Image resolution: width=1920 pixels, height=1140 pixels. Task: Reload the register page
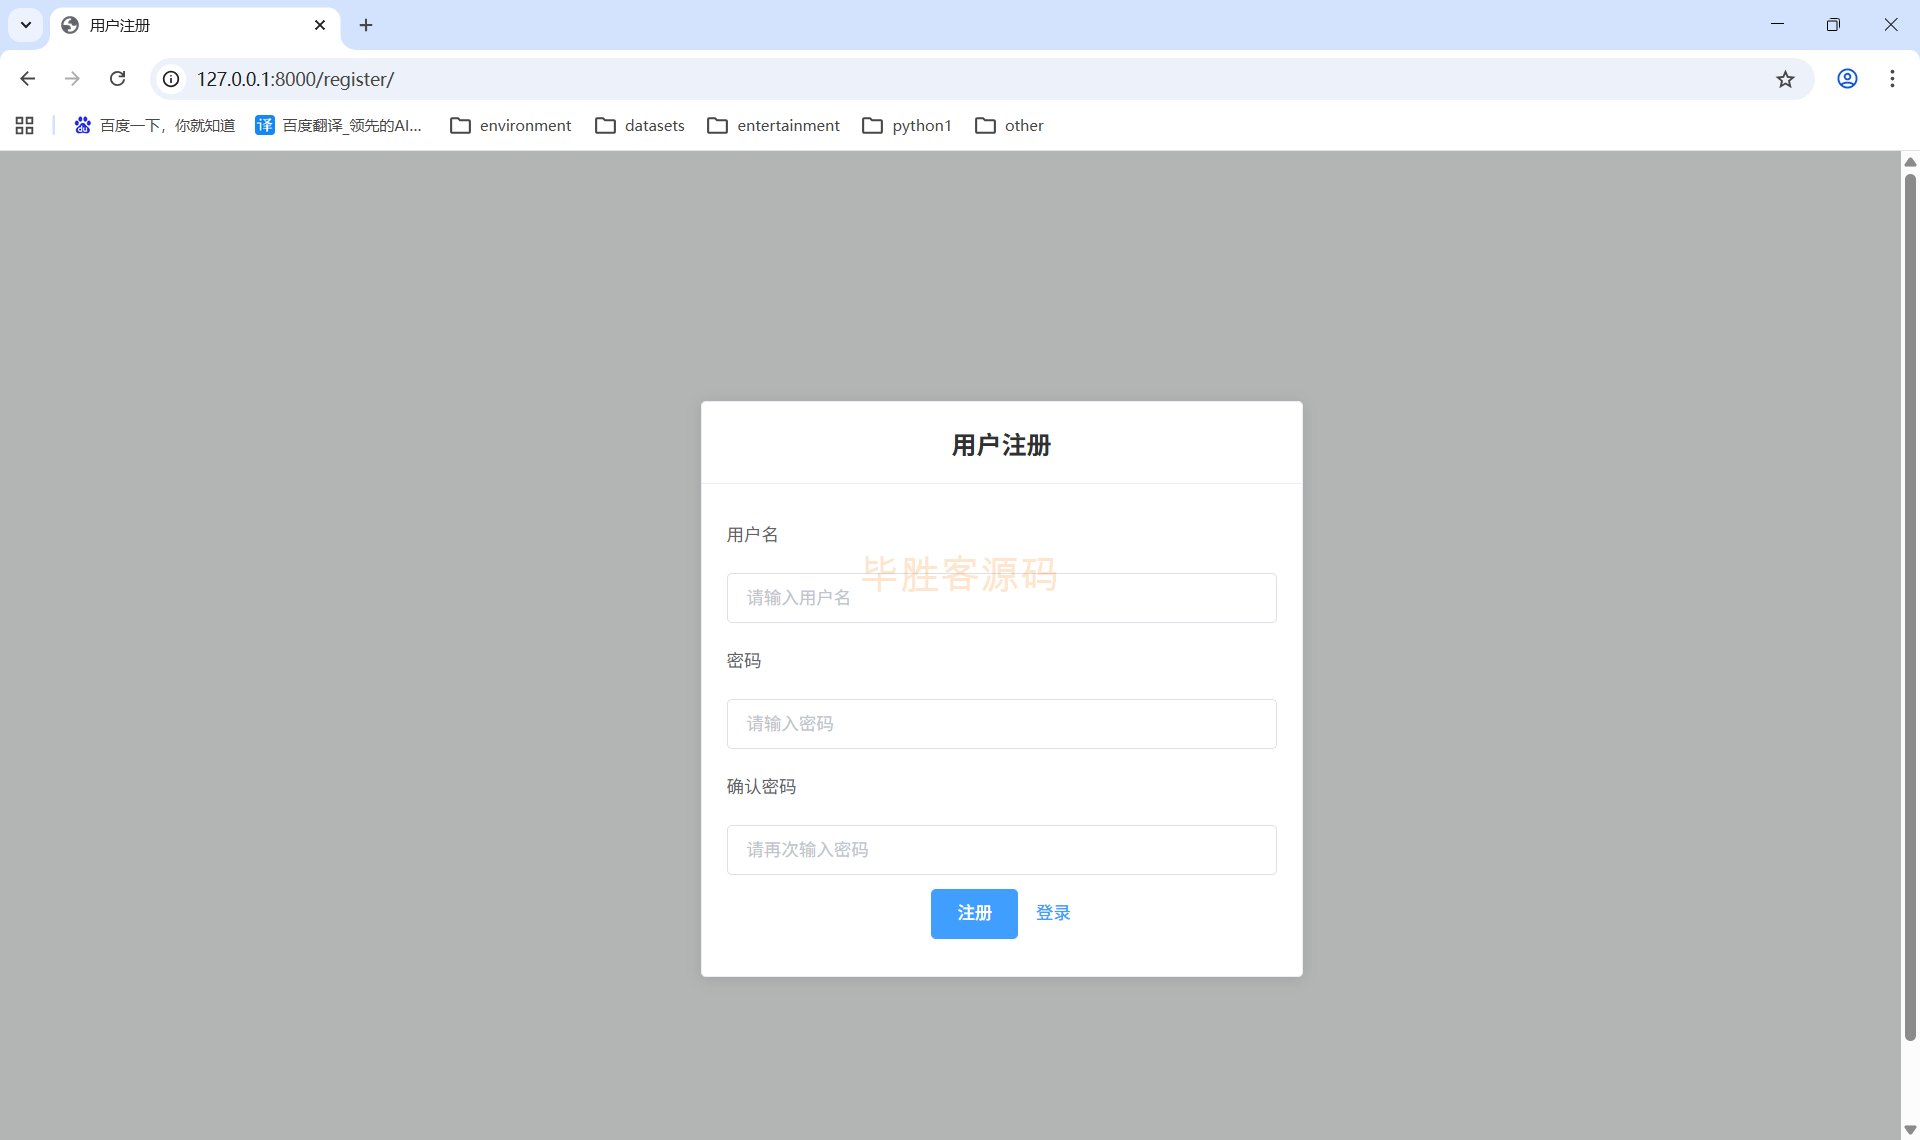click(x=117, y=79)
